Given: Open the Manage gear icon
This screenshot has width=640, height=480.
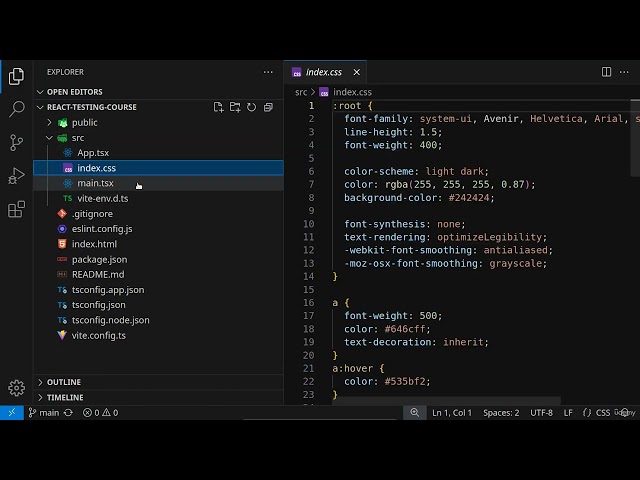Looking at the screenshot, I should [x=16, y=388].
